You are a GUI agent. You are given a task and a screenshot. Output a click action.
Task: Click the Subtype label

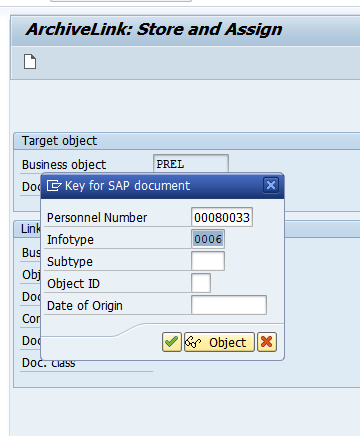click(70, 262)
